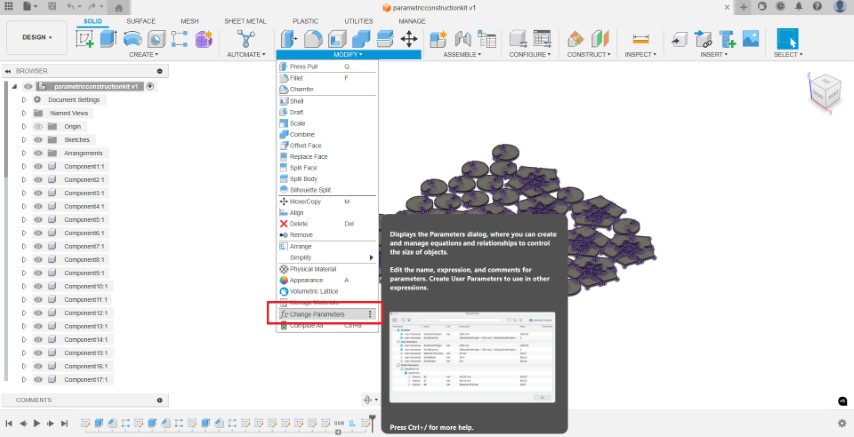This screenshot has width=854, height=437.
Task: Open the Create Form purple icon
Action: pos(204,39)
